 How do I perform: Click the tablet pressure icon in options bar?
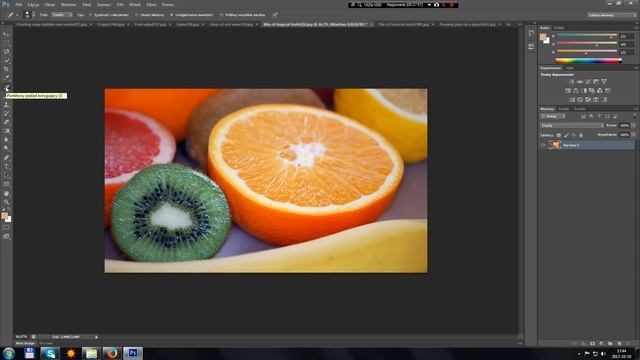[x=276, y=15]
